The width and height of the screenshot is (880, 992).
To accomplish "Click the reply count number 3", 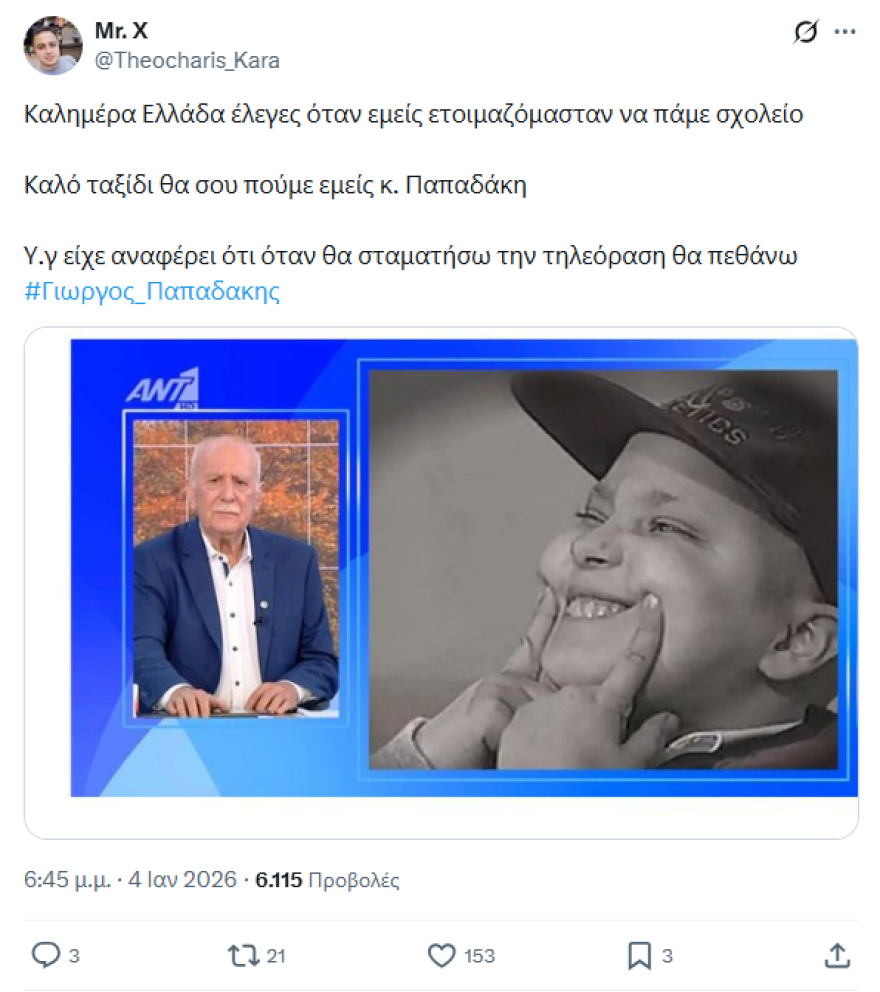I will (x=74, y=956).
